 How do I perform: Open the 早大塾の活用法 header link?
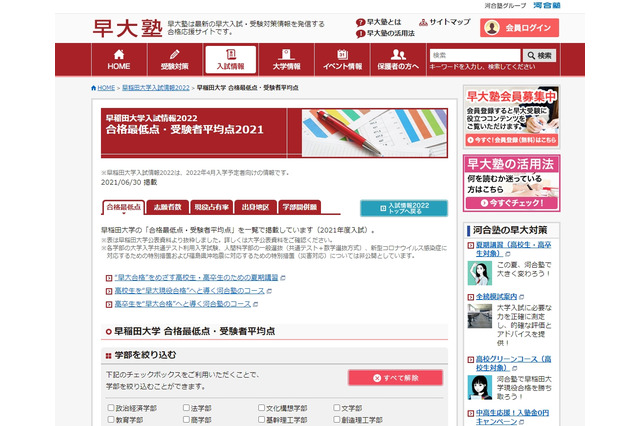click(385, 33)
